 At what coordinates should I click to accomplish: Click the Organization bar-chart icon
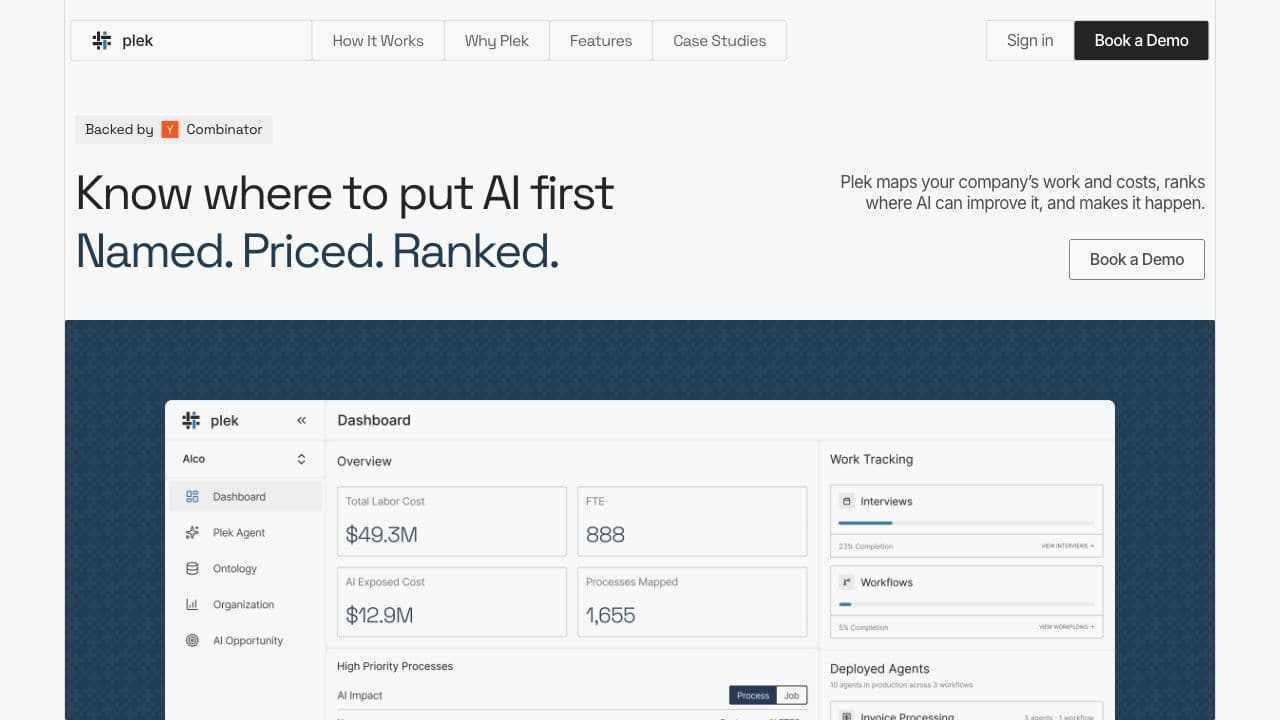point(192,604)
